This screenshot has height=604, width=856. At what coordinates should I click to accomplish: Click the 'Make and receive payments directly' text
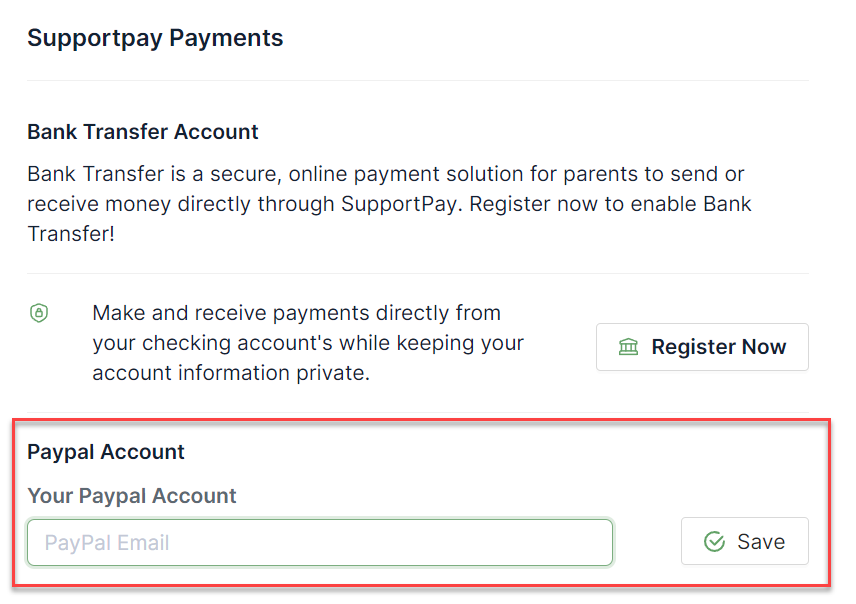click(x=296, y=313)
